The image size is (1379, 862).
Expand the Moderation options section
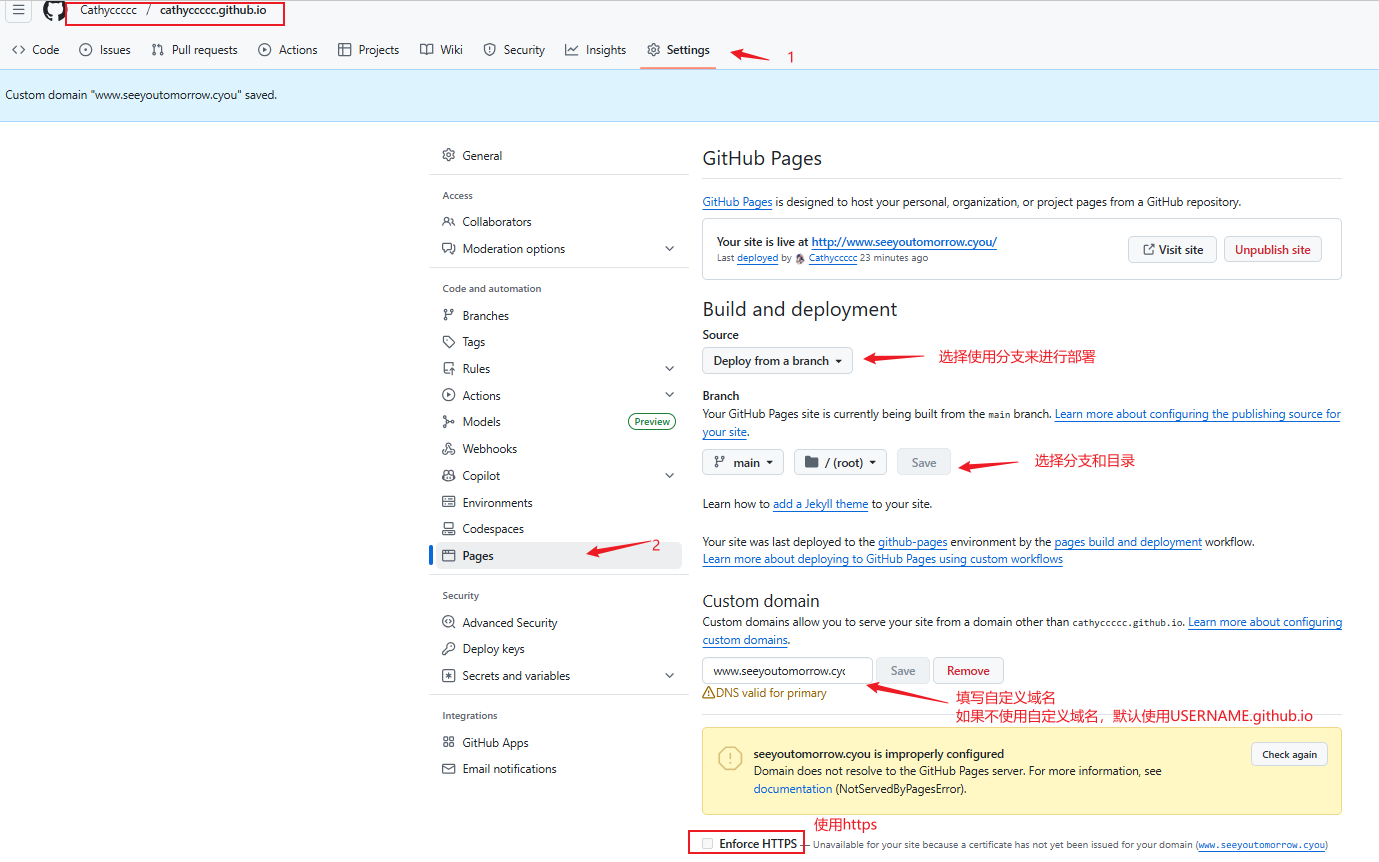669,249
